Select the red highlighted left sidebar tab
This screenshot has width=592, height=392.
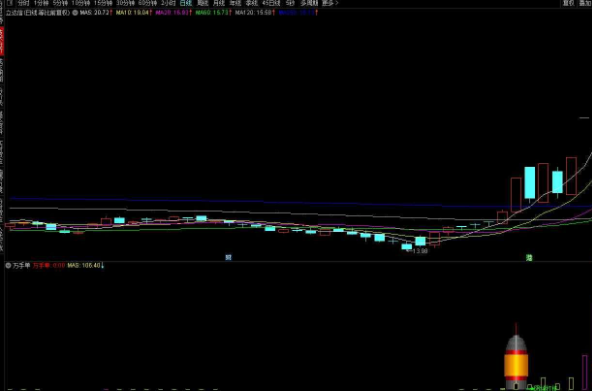tap(2, 41)
